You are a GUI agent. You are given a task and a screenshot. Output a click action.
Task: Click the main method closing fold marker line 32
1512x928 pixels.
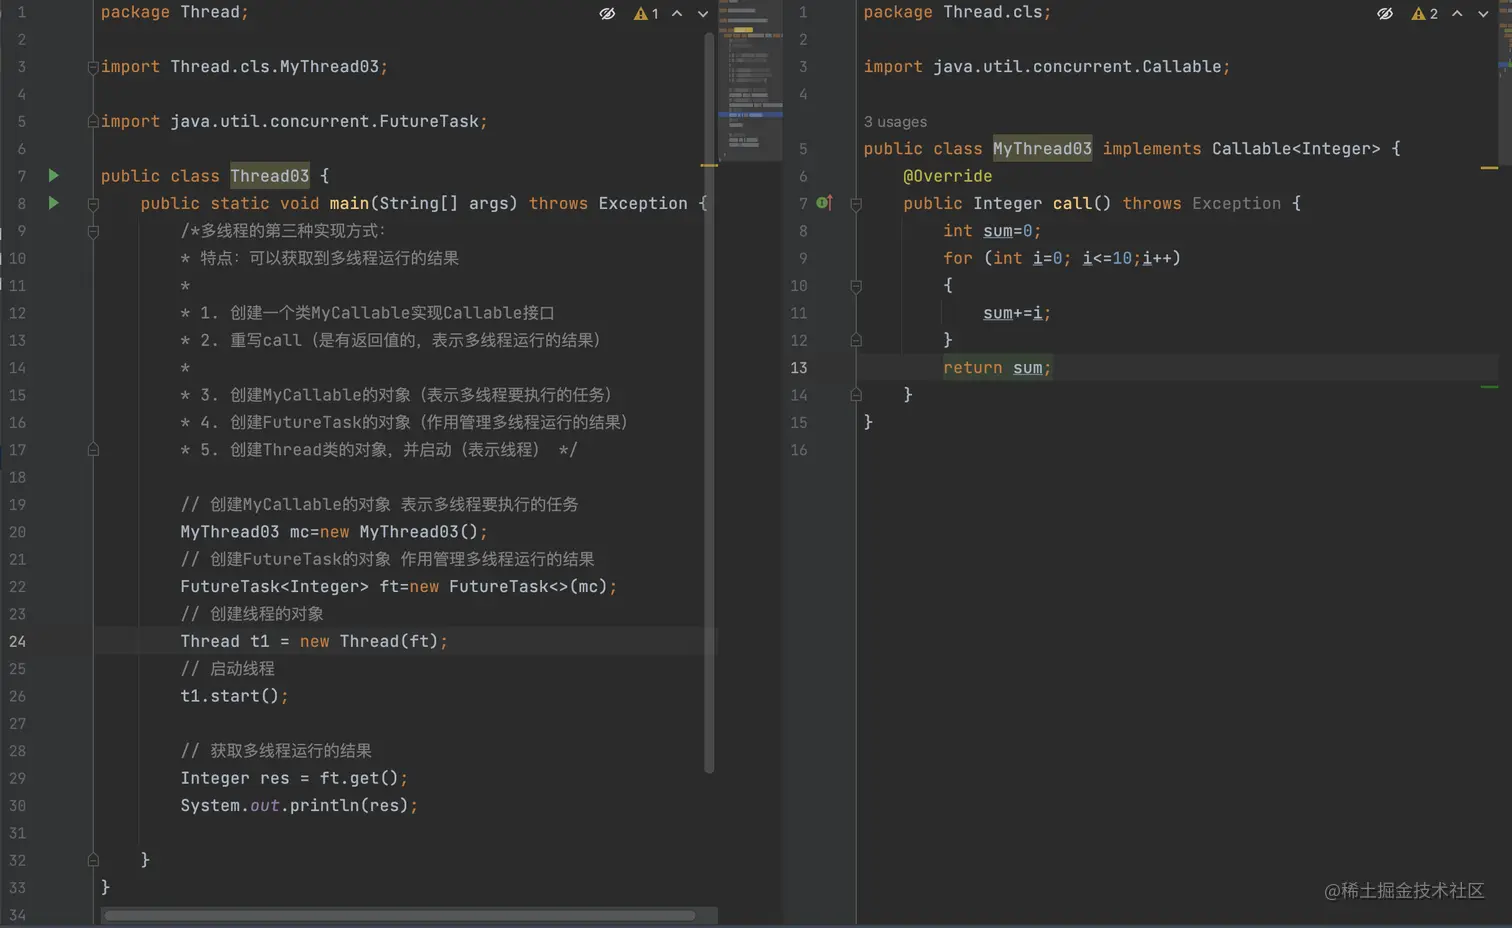[x=93, y=860]
